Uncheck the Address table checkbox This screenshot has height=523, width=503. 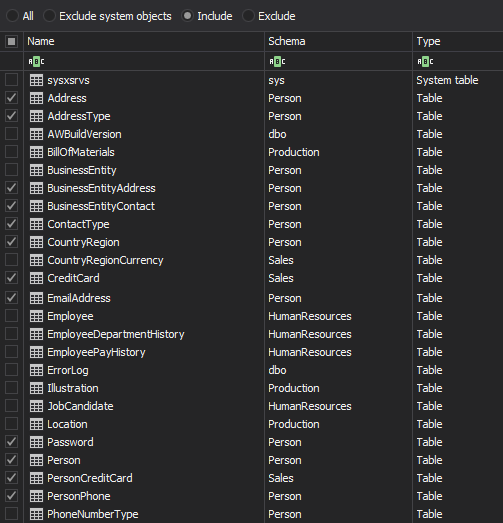pos(12,98)
